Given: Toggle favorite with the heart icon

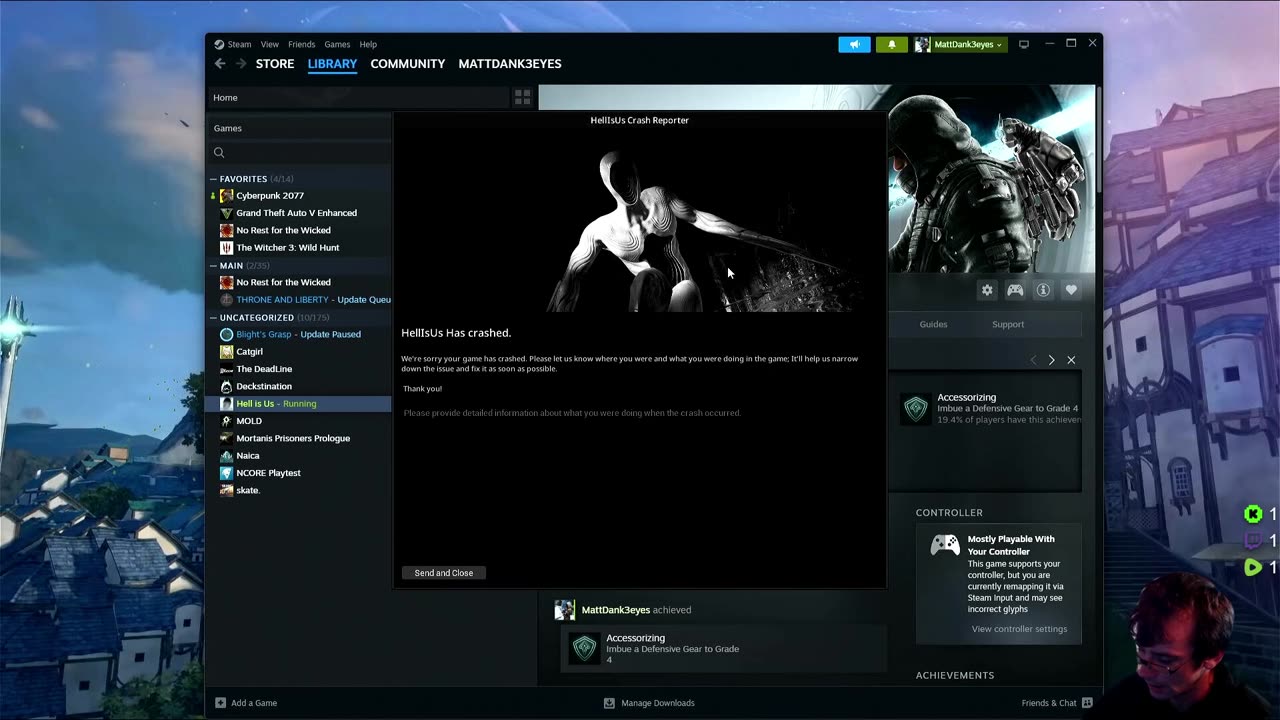Looking at the screenshot, I should tap(1071, 290).
